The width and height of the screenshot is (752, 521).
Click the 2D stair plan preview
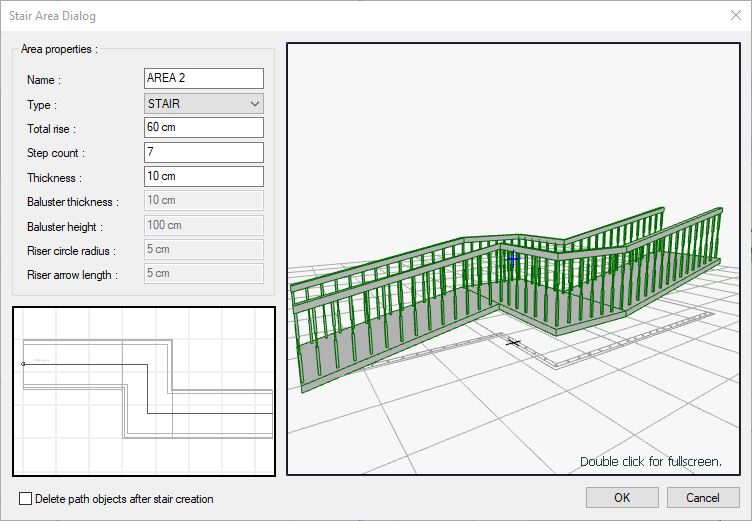coord(144,391)
